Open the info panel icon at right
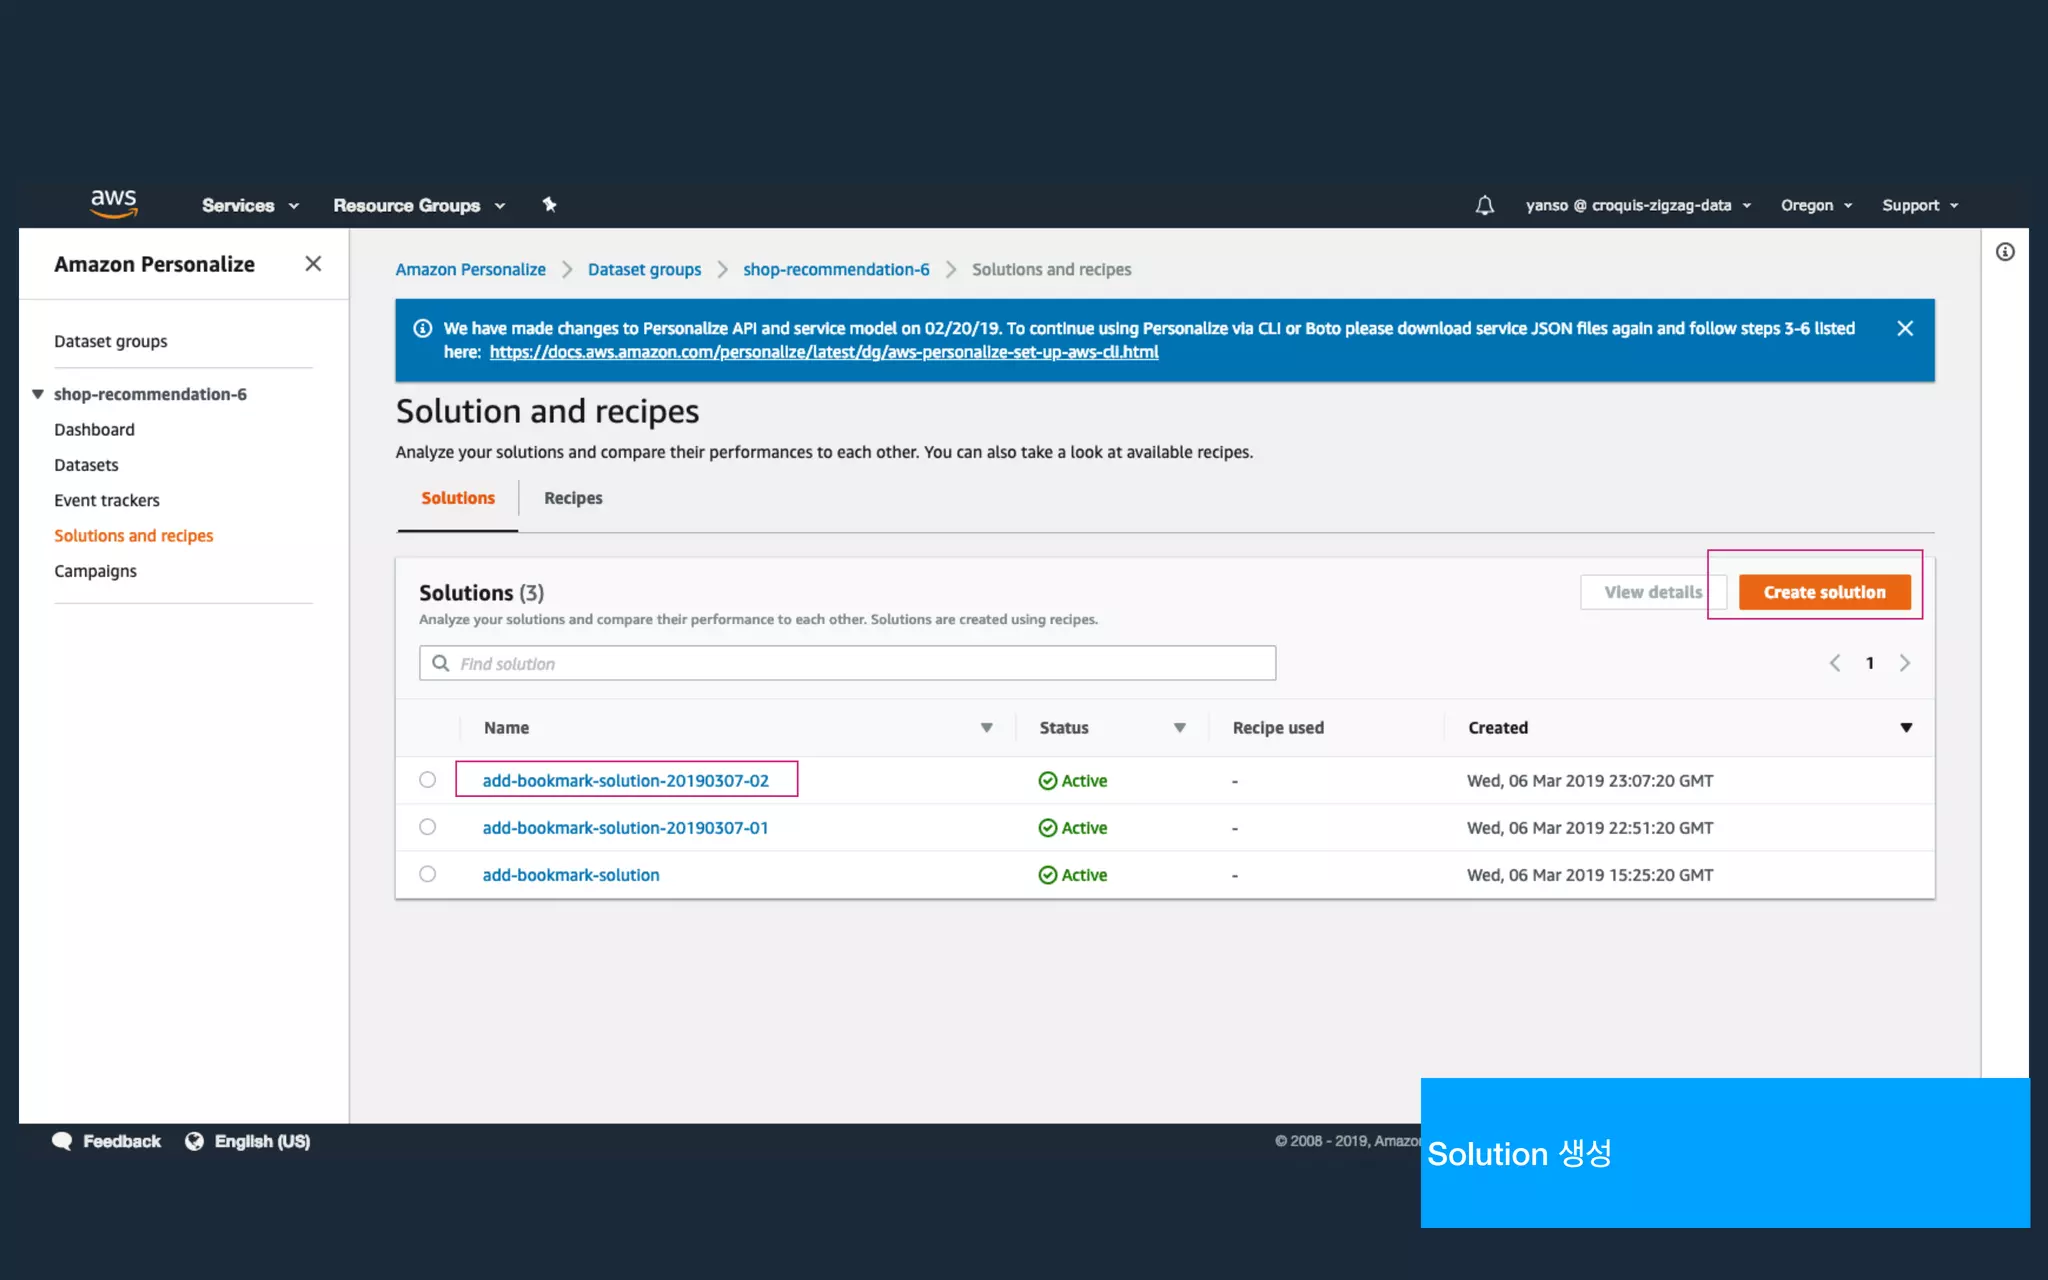 pos(2005,252)
